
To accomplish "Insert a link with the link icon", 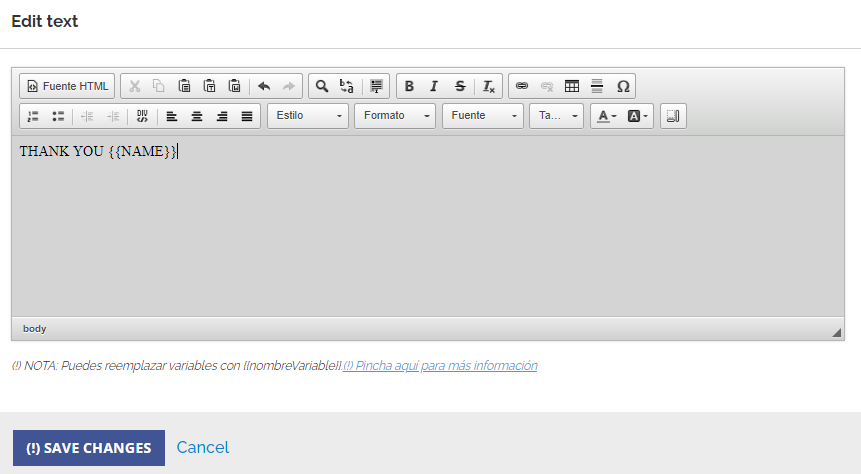I will [521, 86].
